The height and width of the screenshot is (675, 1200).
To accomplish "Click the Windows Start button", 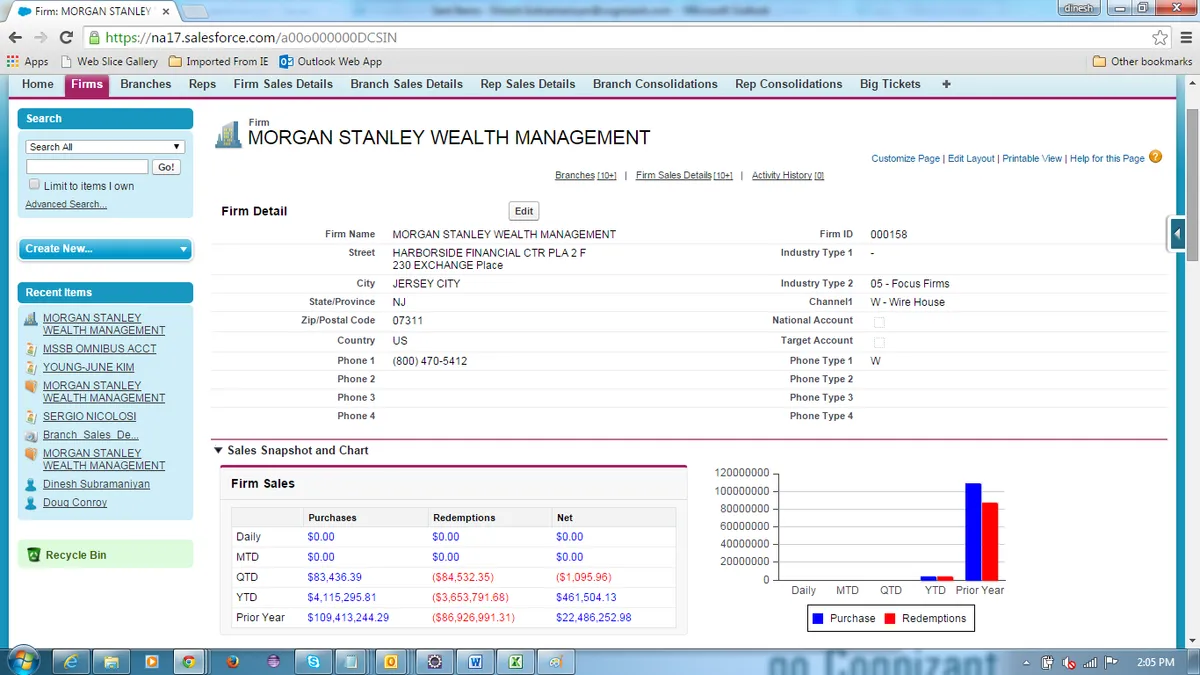I will 23,660.
